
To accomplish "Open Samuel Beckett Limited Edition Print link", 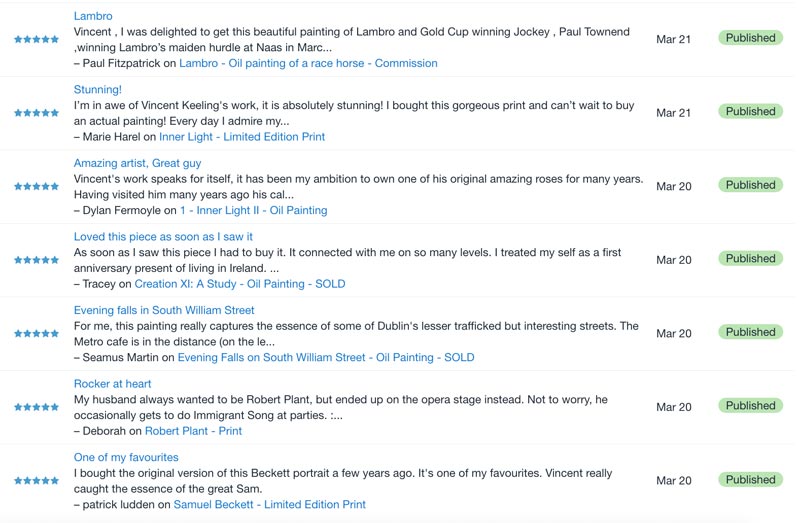I will 270,505.
